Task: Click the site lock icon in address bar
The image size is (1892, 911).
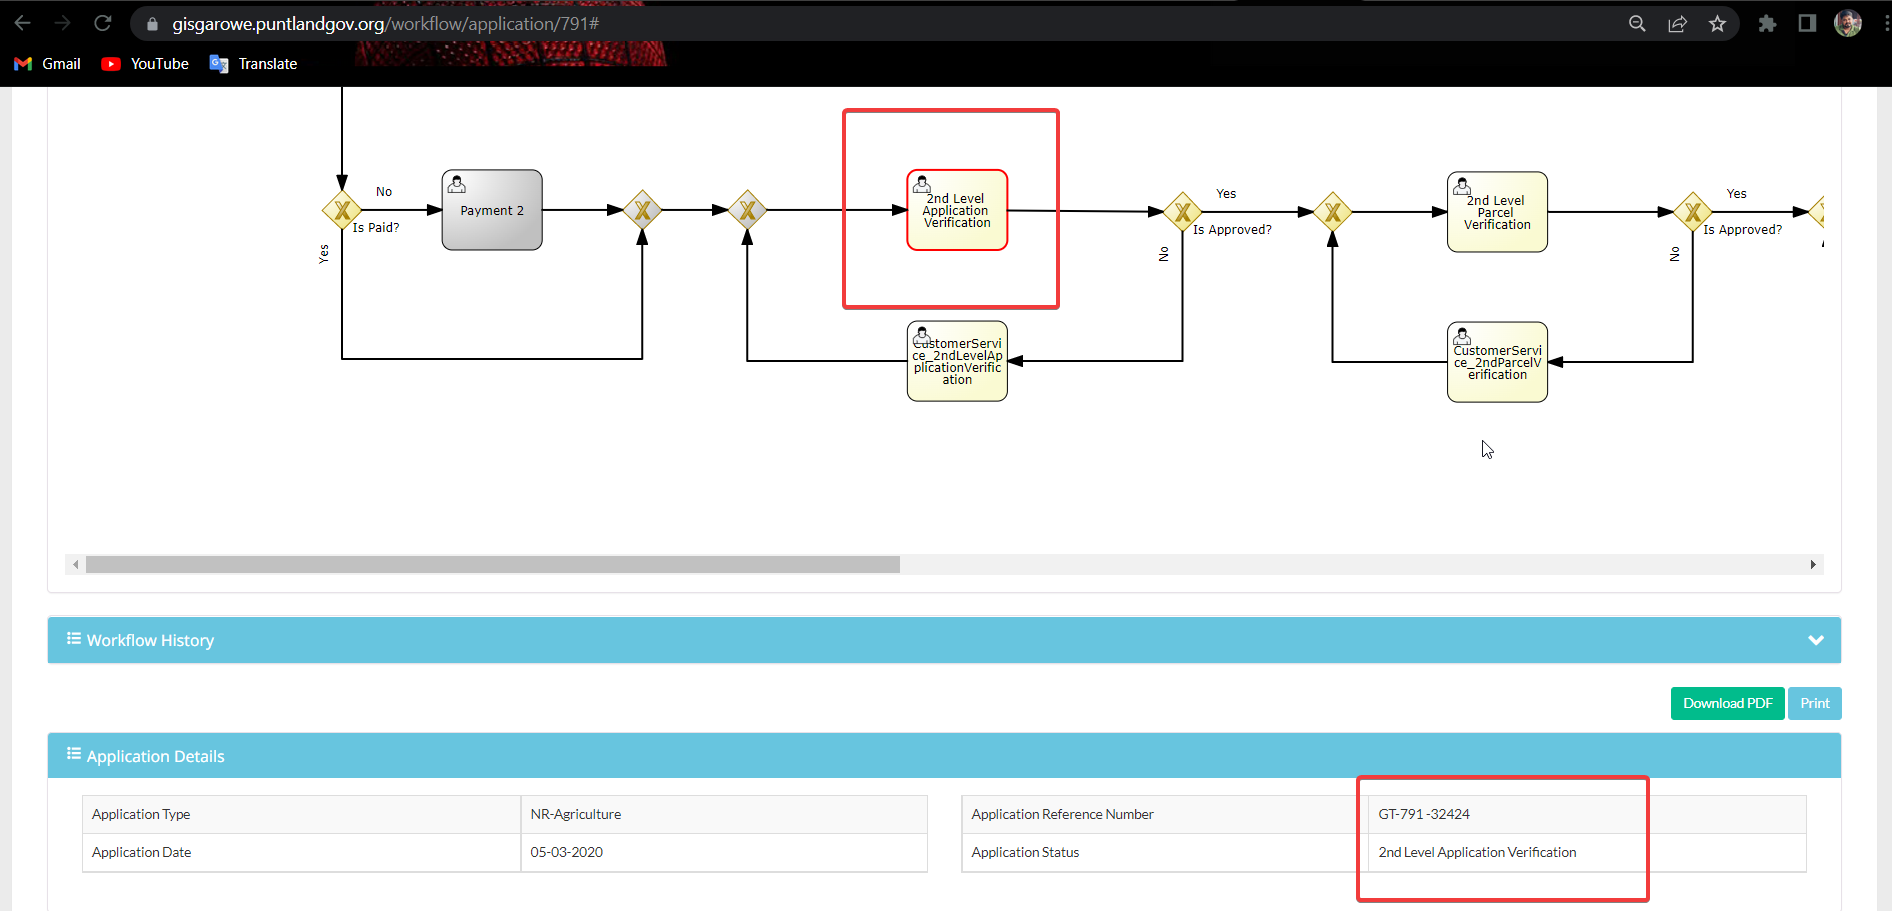Action: [x=152, y=24]
